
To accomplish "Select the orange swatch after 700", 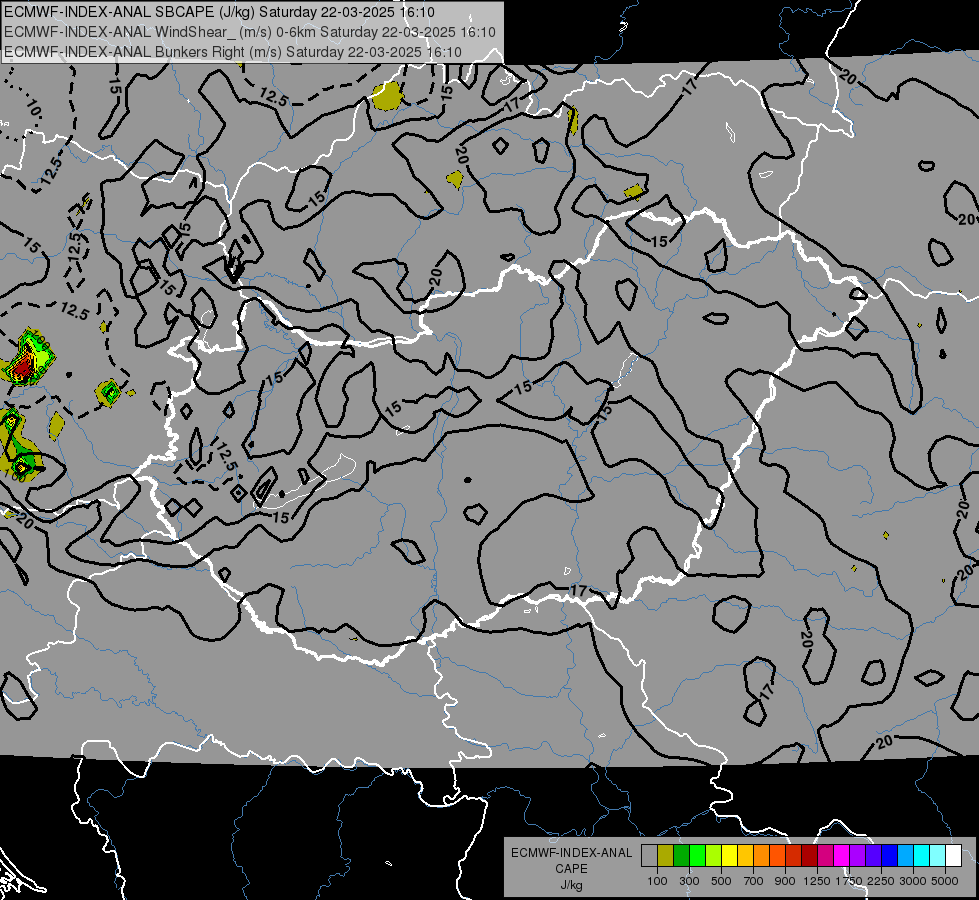I will 762,855.
